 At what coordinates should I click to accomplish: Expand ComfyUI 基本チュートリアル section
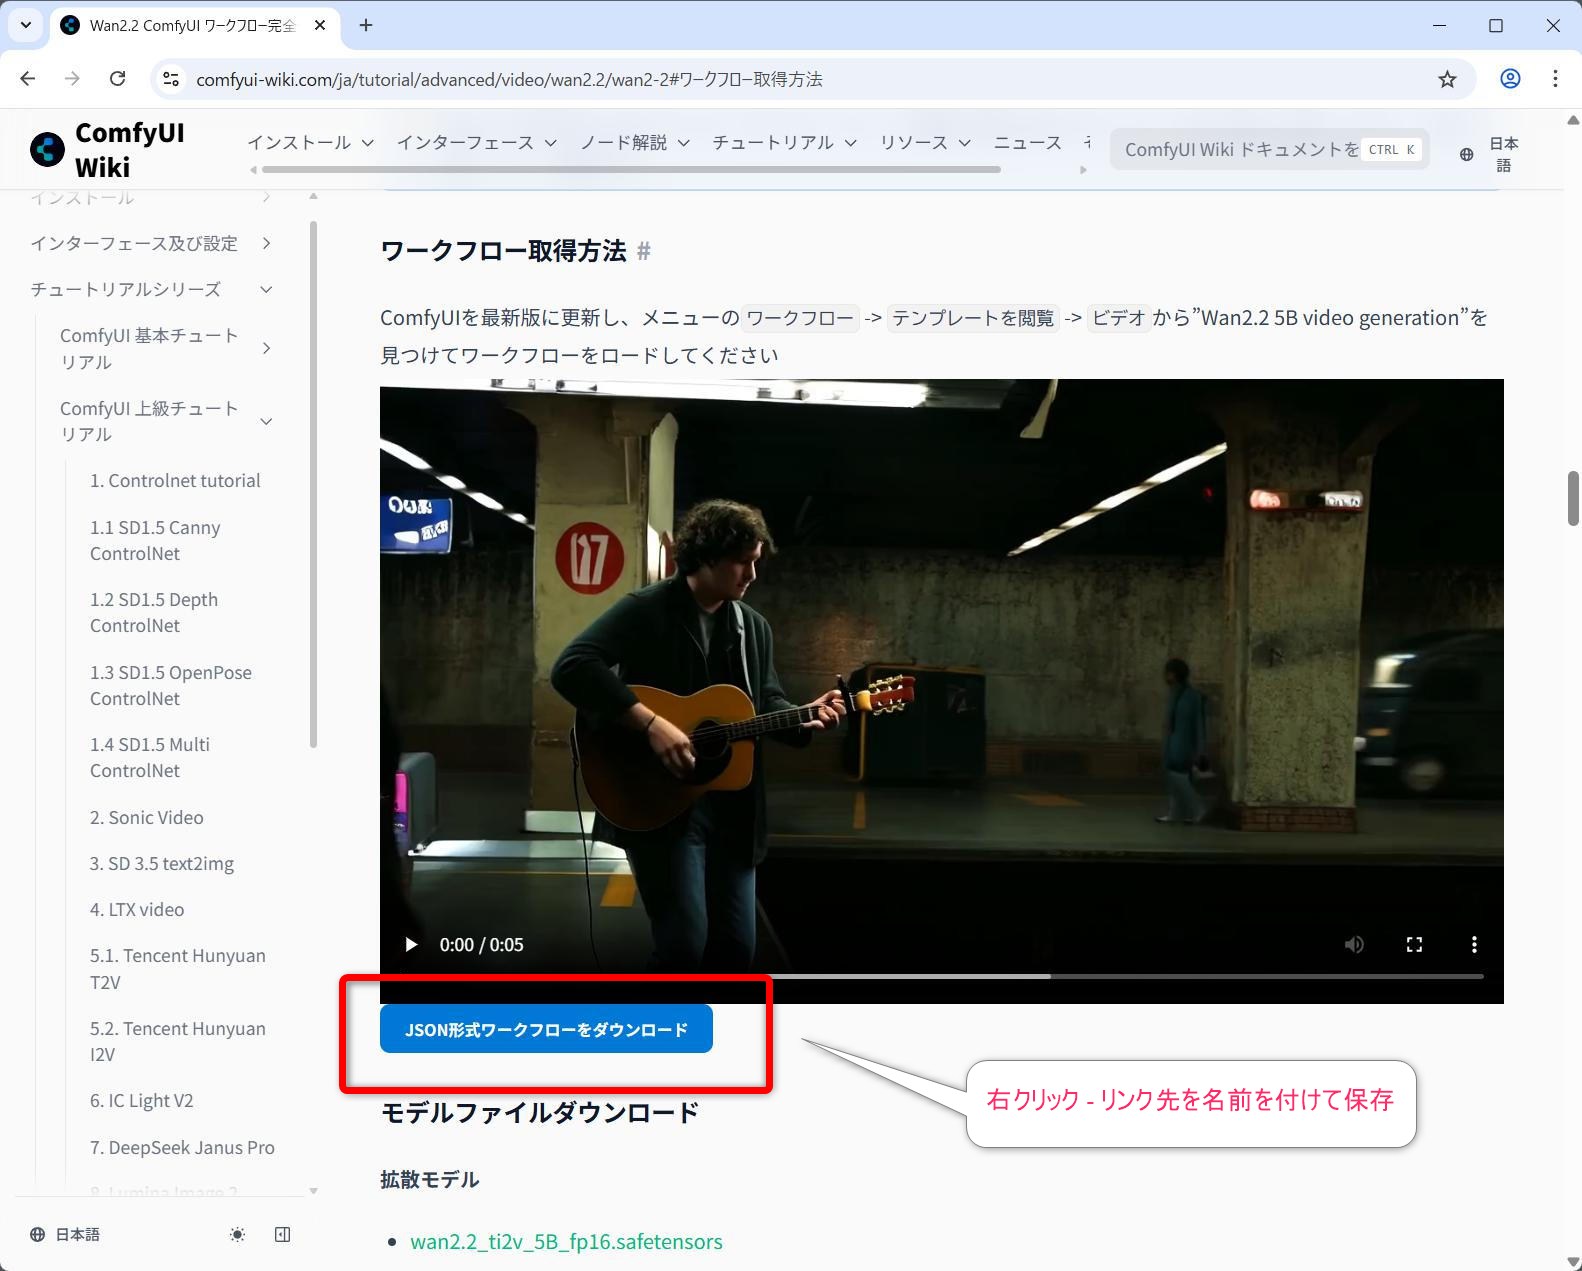pos(166,348)
